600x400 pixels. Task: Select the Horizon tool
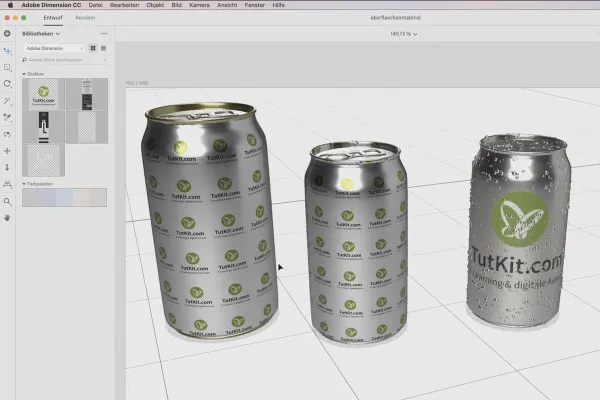pos(7,184)
